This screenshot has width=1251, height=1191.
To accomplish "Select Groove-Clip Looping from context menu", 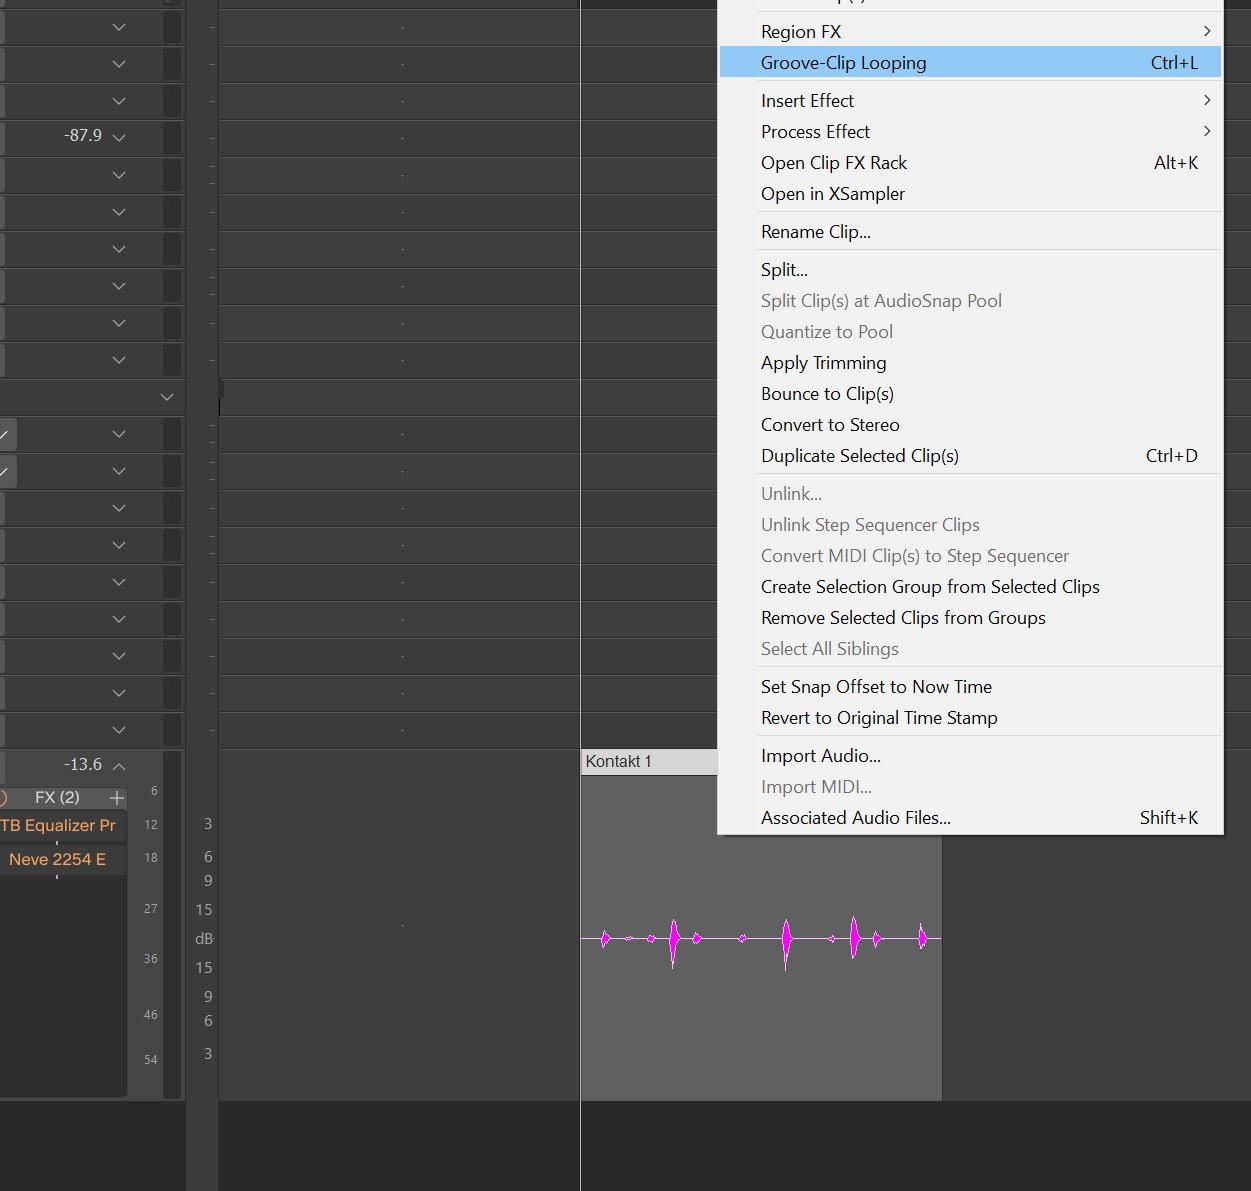I will [843, 63].
